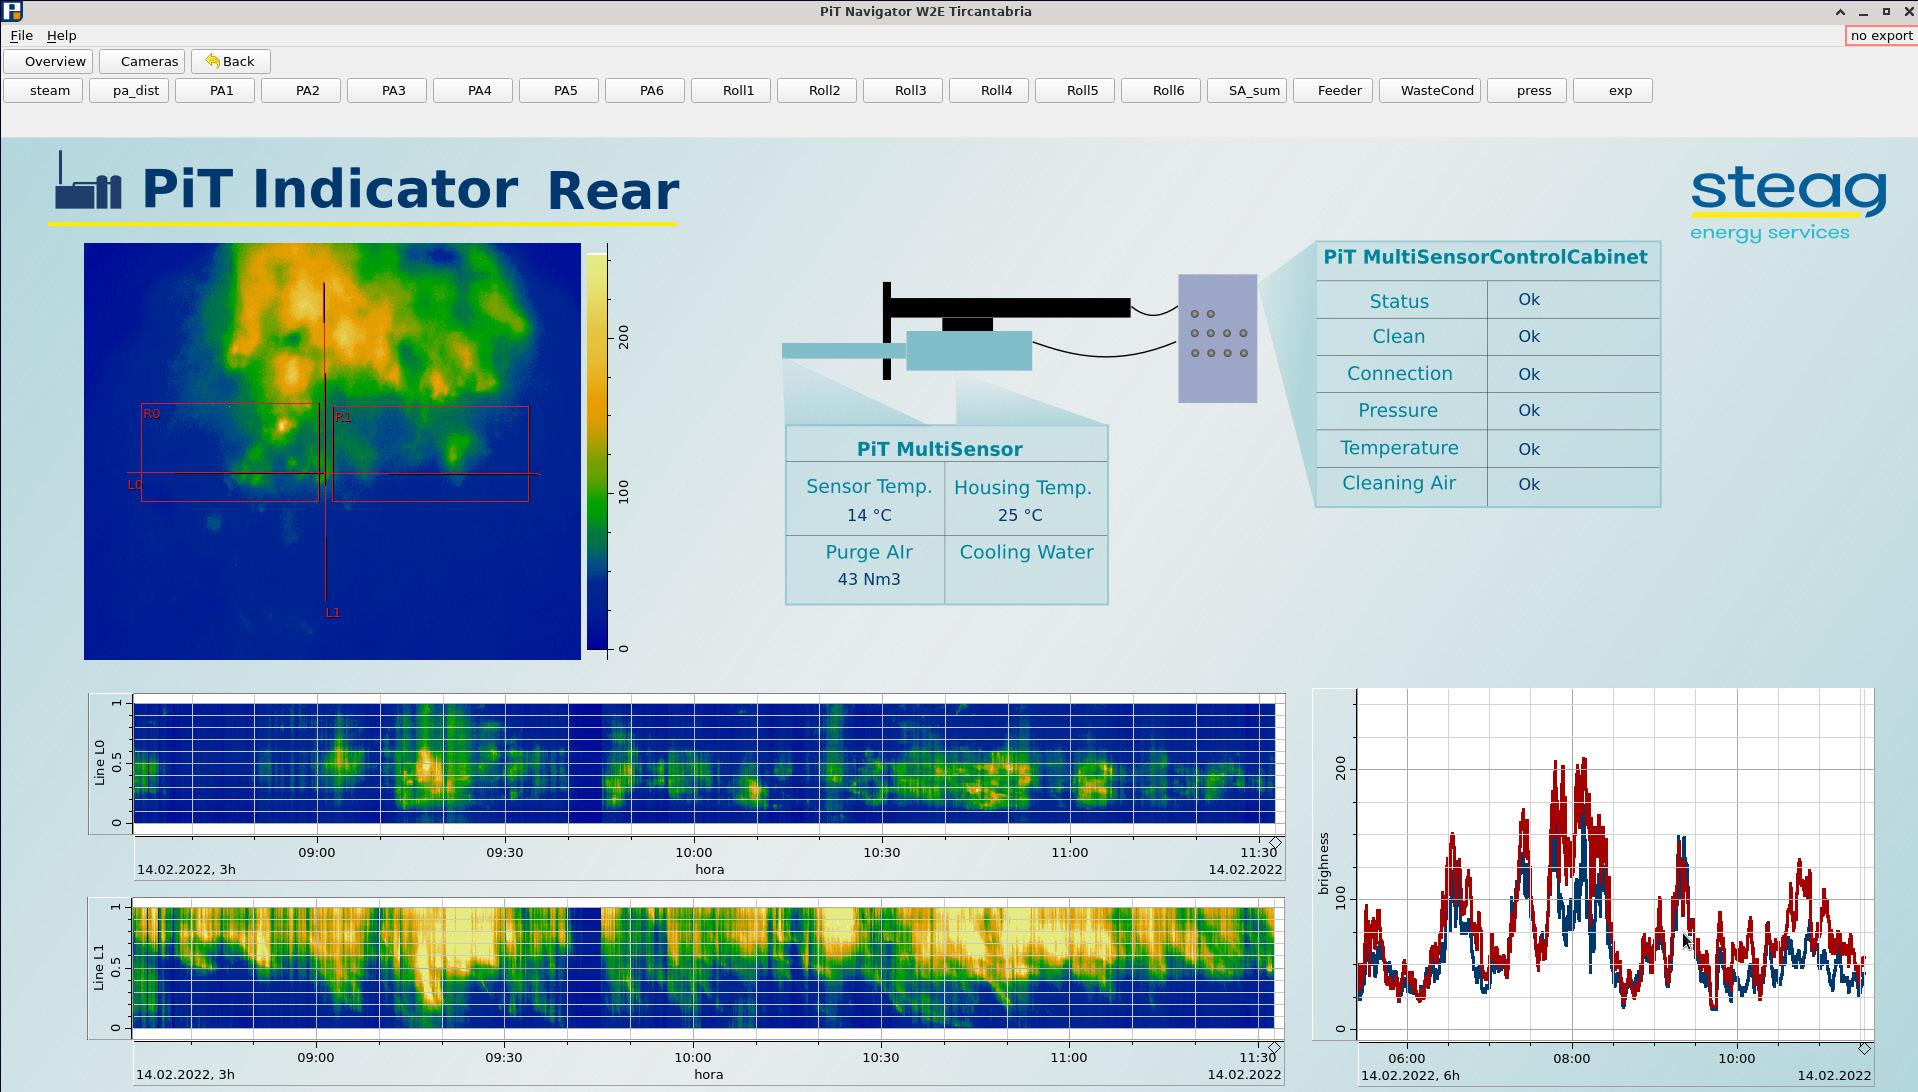This screenshot has height=1092, width=1918.
Task: Click the Pressure Ok value
Action: point(1528,411)
